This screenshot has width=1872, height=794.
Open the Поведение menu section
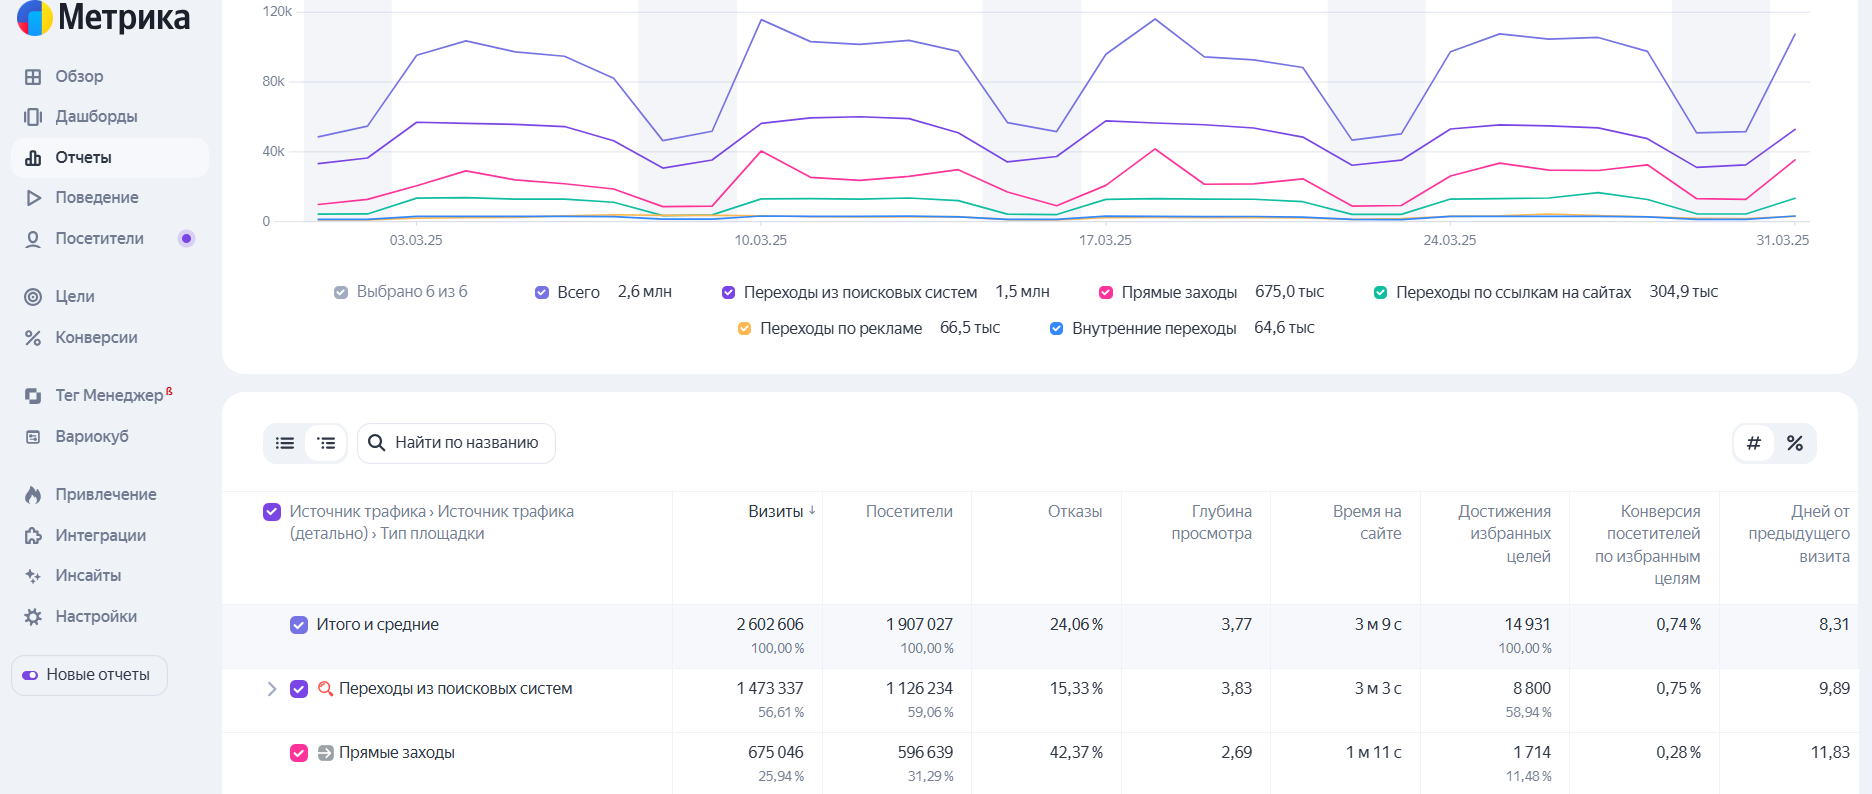coord(96,198)
